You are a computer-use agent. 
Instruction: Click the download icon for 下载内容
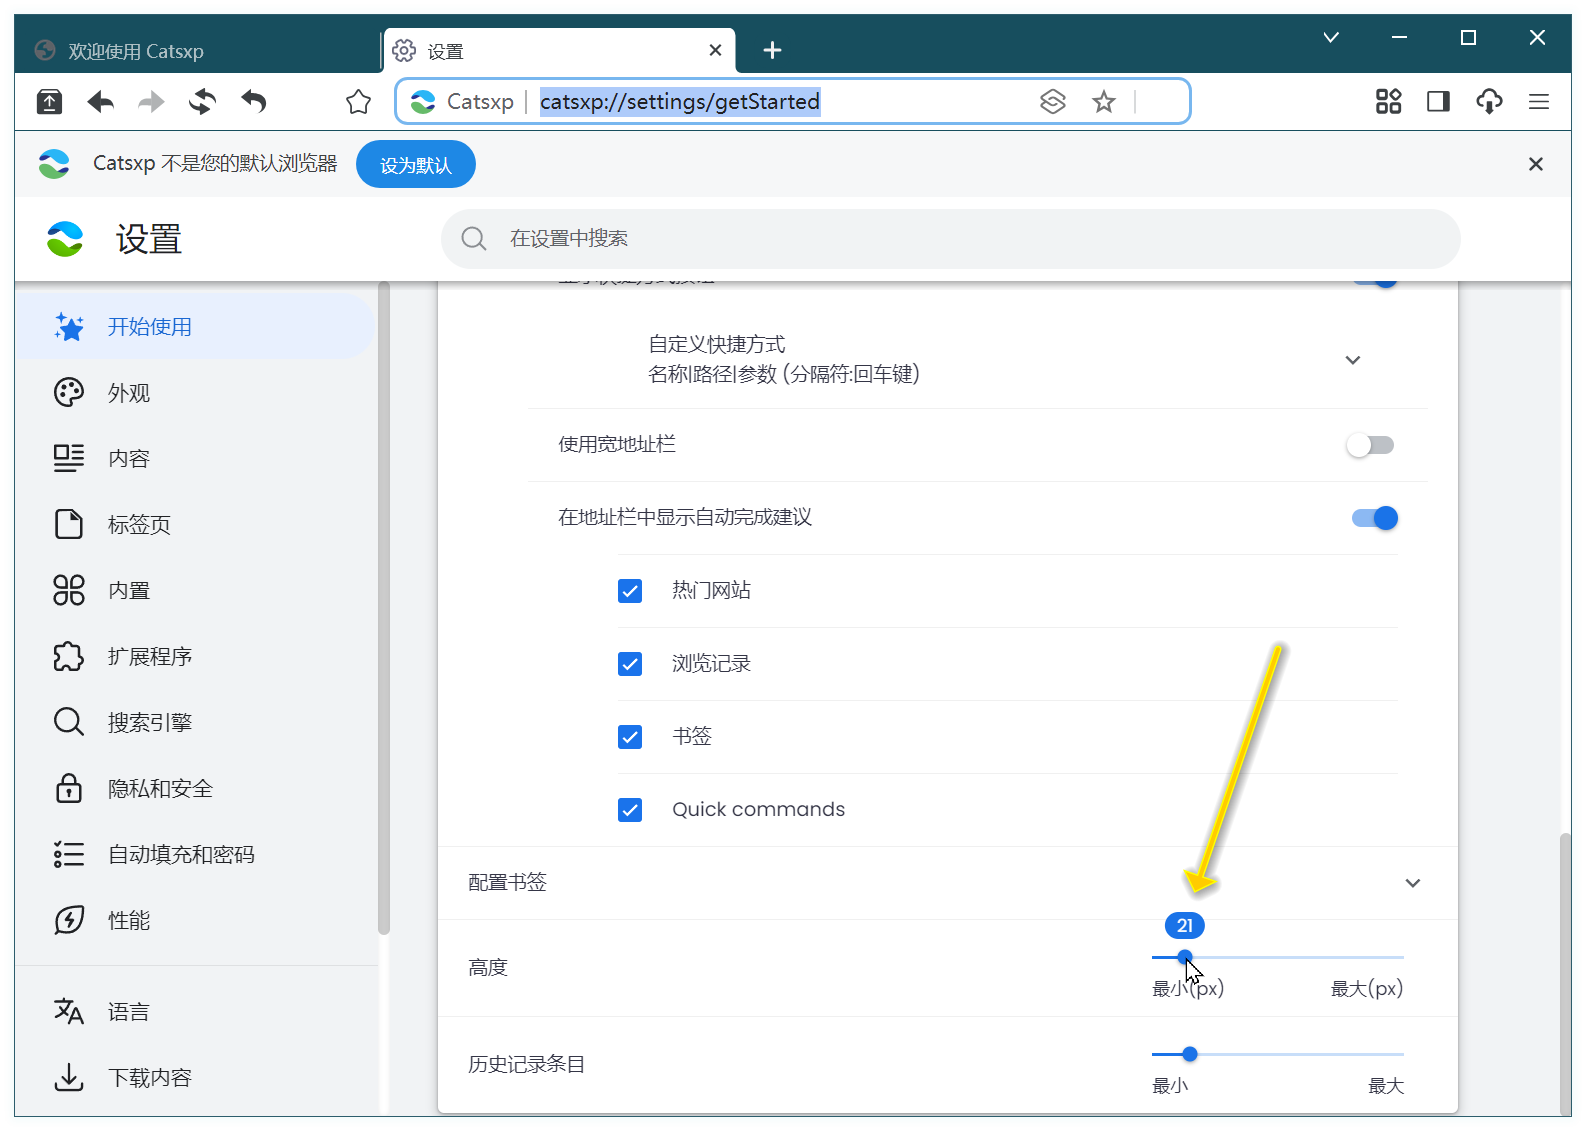pyautogui.click(x=69, y=1077)
